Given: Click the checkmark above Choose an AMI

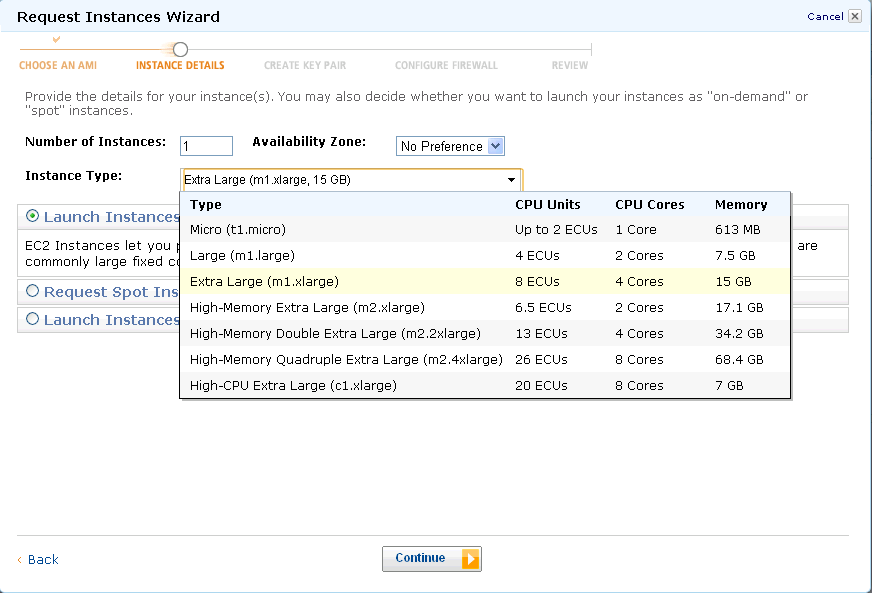Looking at the screenshot, I should (x=56, y=39).
